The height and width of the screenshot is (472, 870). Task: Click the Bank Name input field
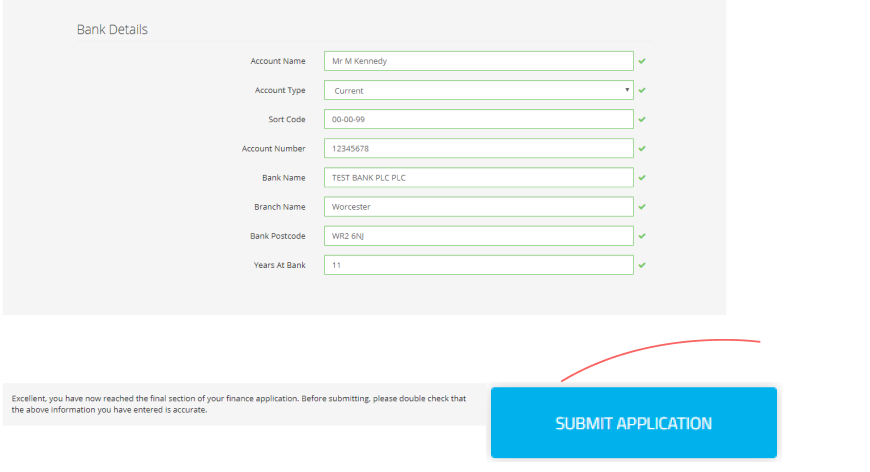pyautogui.click(x=478, y=177)
